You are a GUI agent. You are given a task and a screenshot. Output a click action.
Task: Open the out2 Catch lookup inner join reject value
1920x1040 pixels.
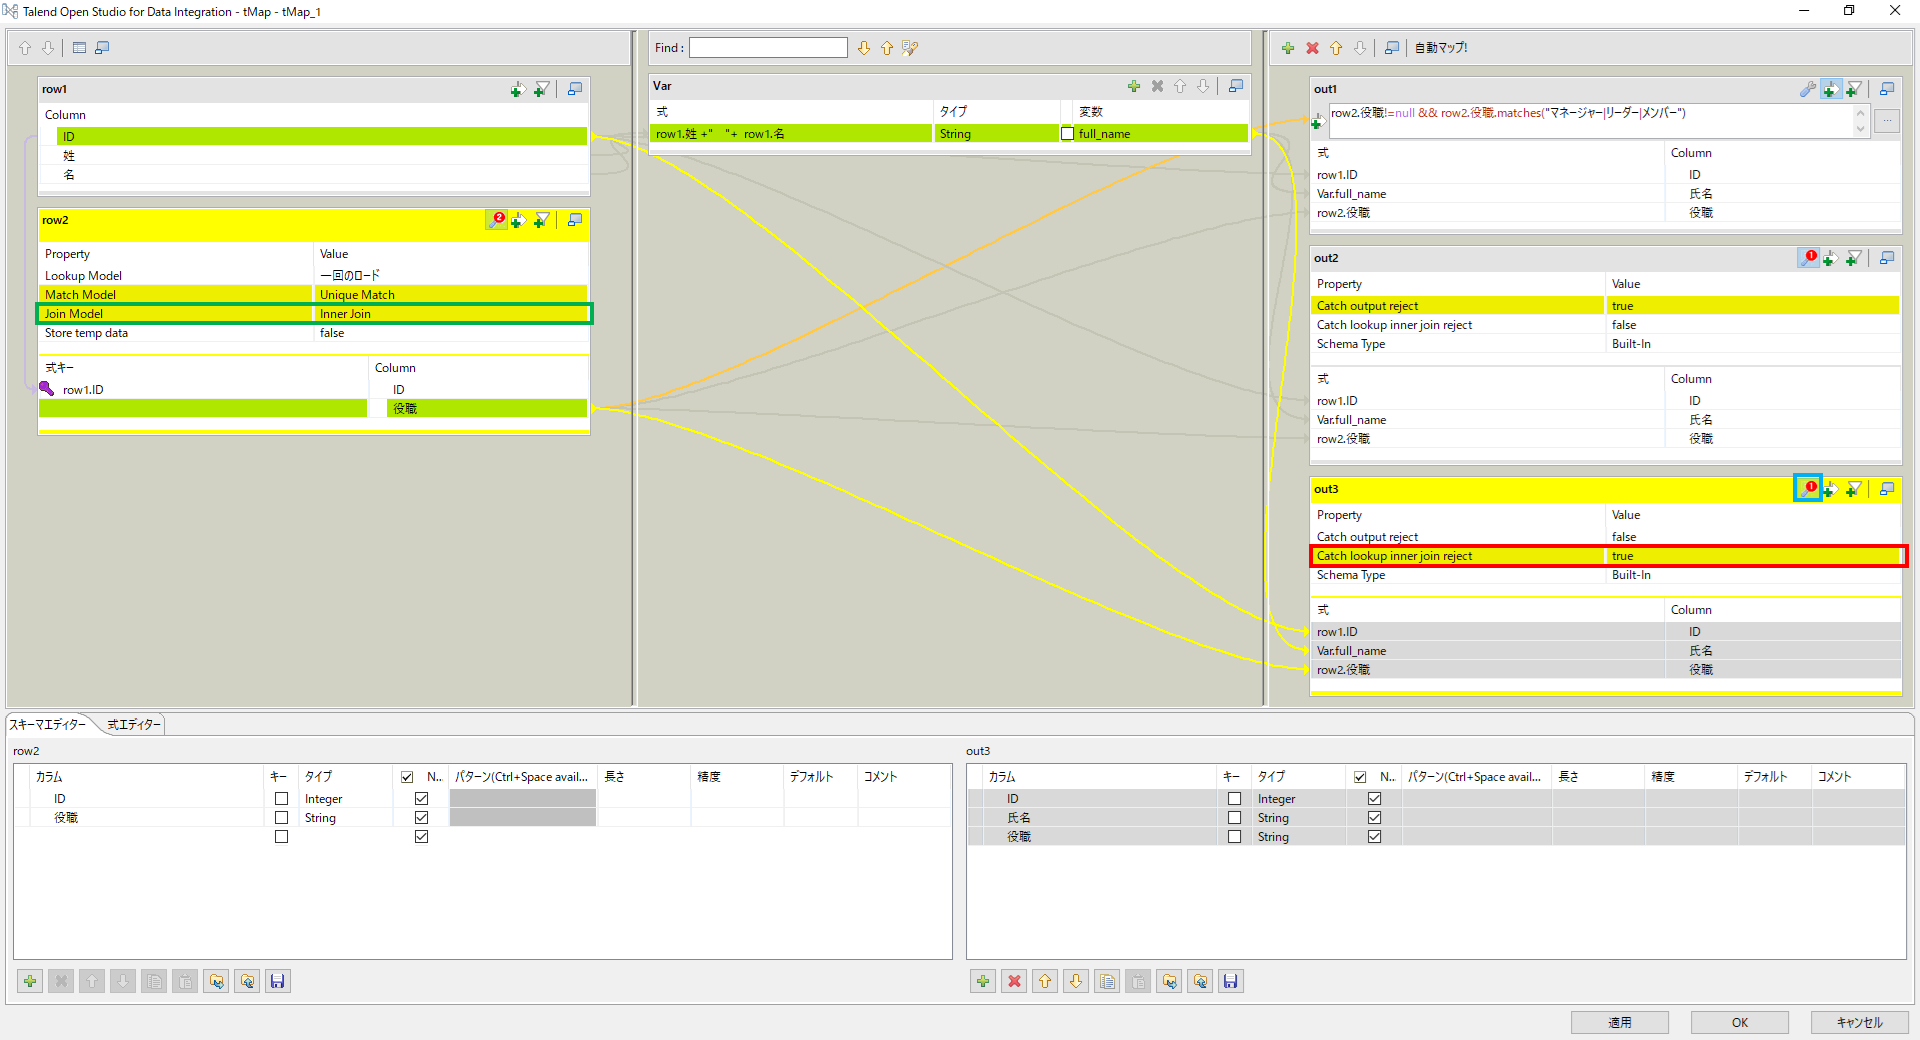pos(1752,325)
